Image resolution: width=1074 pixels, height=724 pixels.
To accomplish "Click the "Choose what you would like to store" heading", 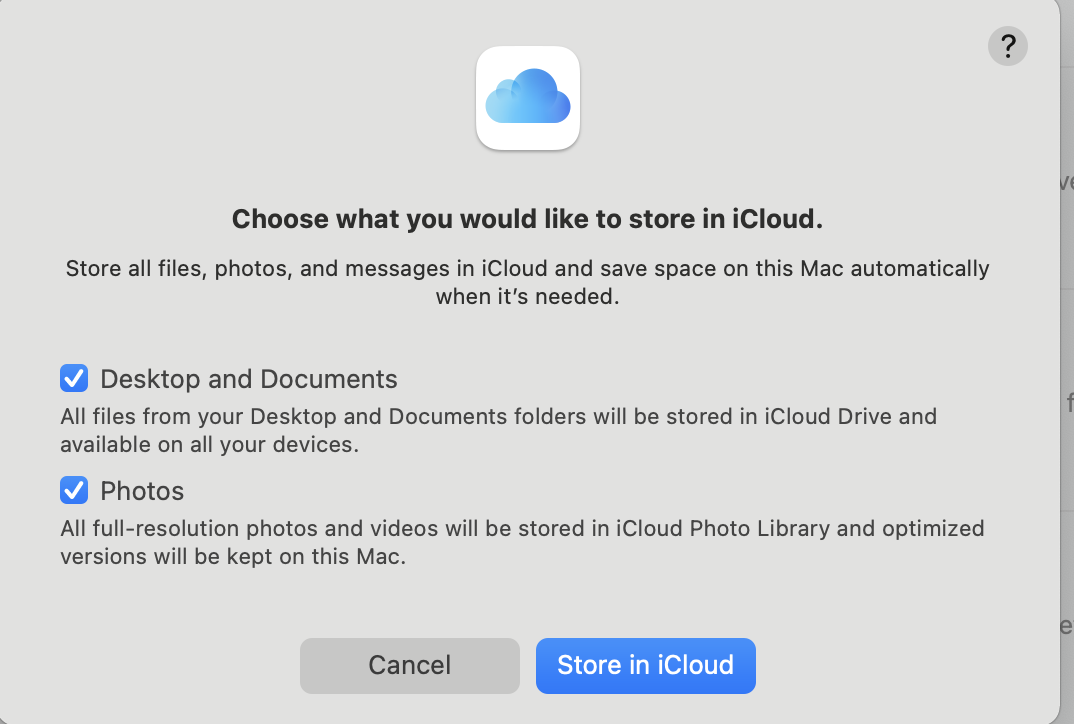I will tap(527, 219).
